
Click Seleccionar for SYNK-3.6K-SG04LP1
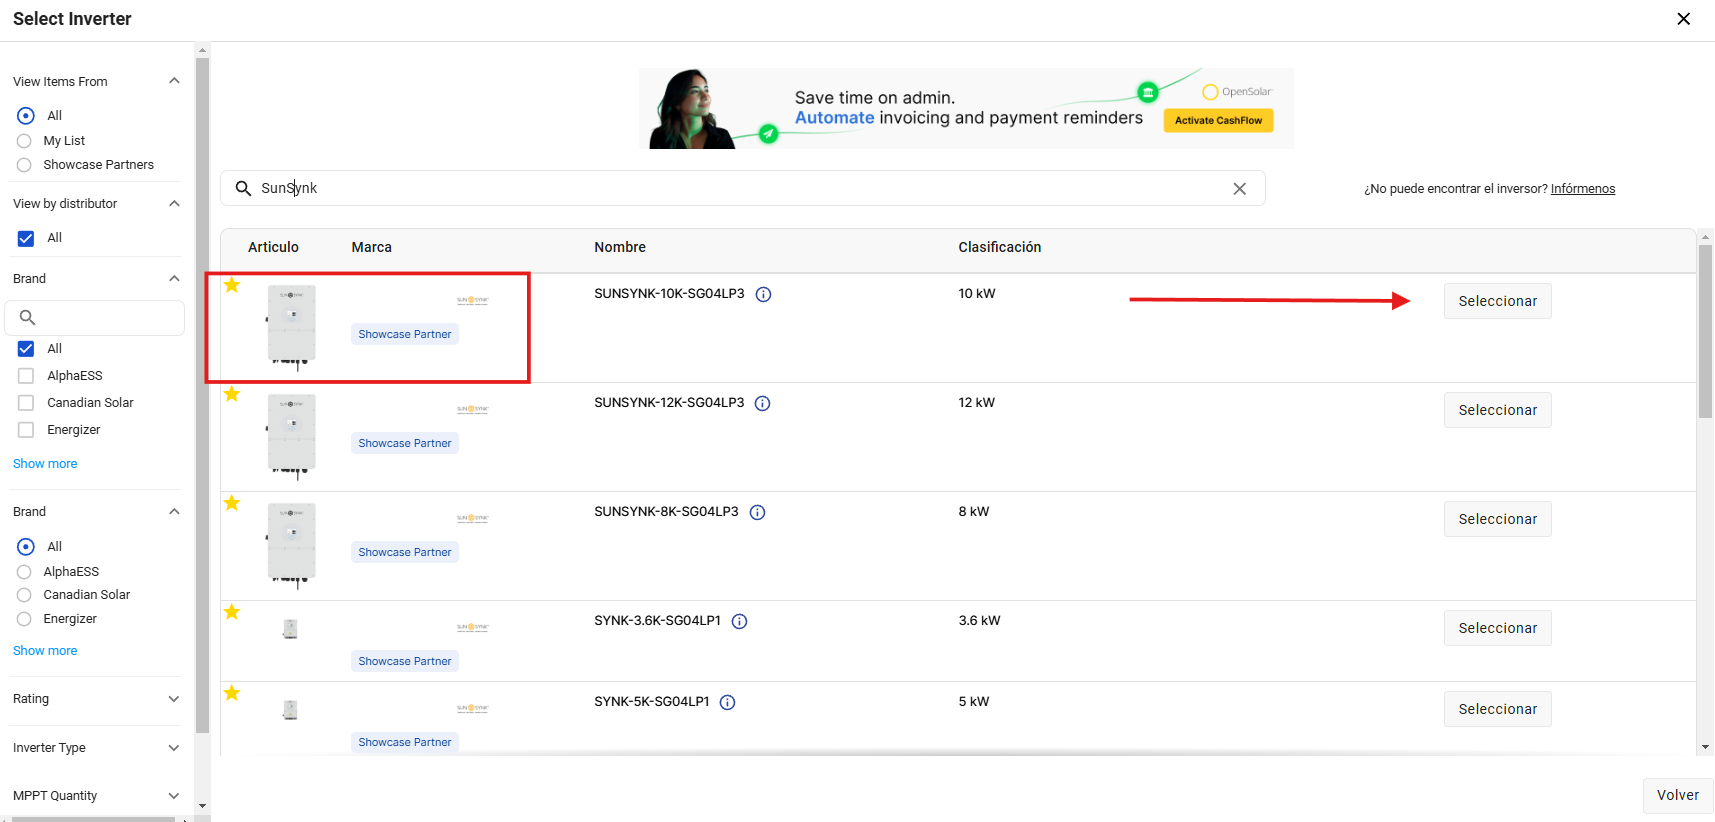(x=1497, y=628)
